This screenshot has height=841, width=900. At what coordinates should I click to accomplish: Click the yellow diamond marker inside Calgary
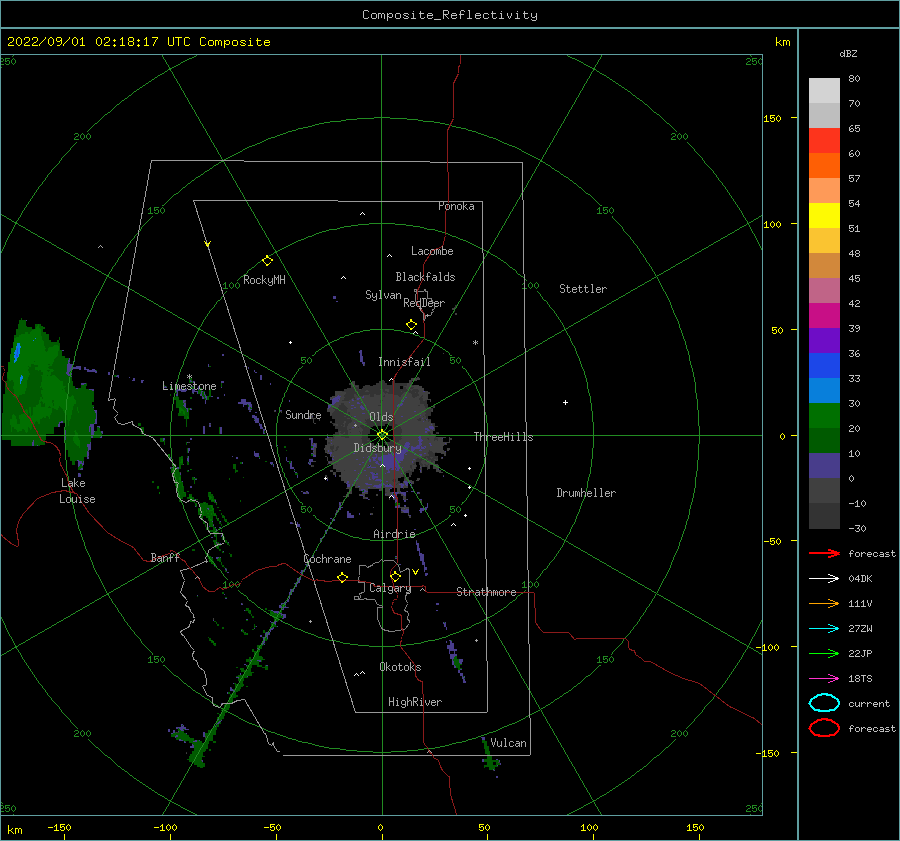click(x=395, y=576)
